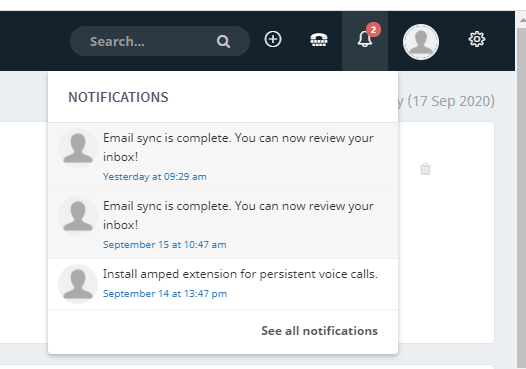
Task: Click the 'Yesterday at 09:29 am' timestamp
Action: tap(155, 177)
